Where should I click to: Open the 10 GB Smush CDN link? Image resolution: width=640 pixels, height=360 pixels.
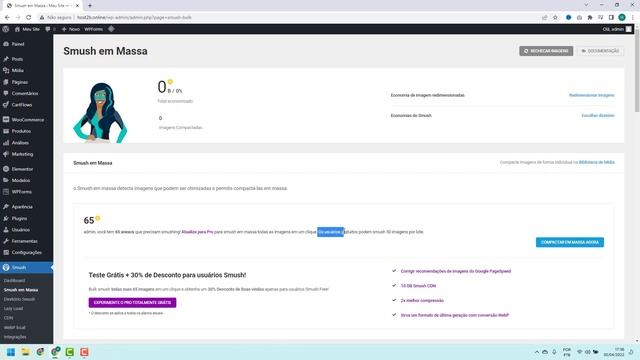click(x=418, y=286)
